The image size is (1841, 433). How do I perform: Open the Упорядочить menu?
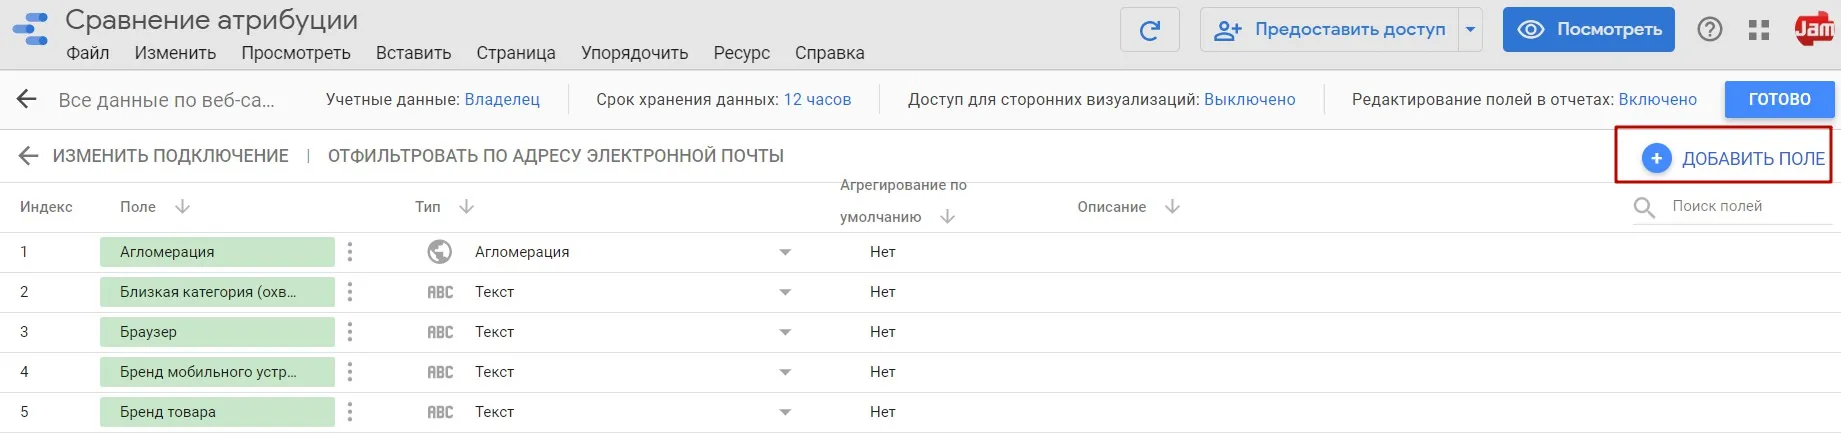point(635,53)
